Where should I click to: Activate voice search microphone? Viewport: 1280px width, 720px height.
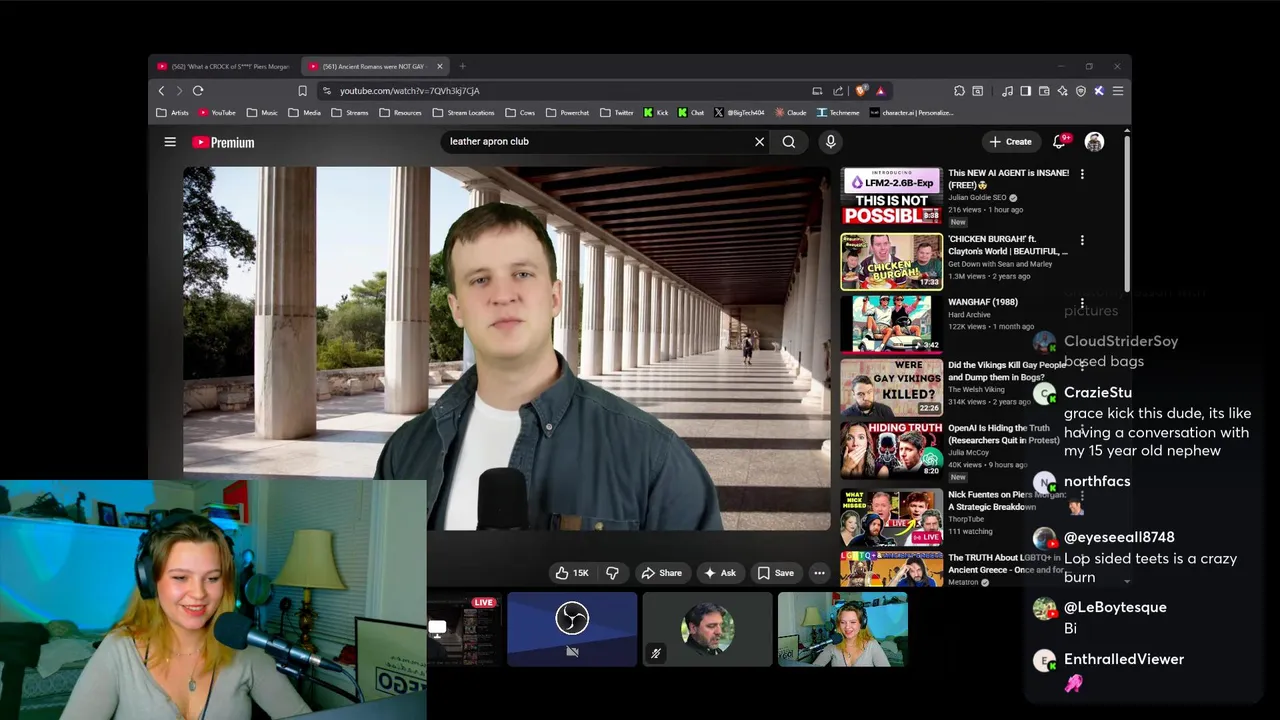tap(830, 142)
